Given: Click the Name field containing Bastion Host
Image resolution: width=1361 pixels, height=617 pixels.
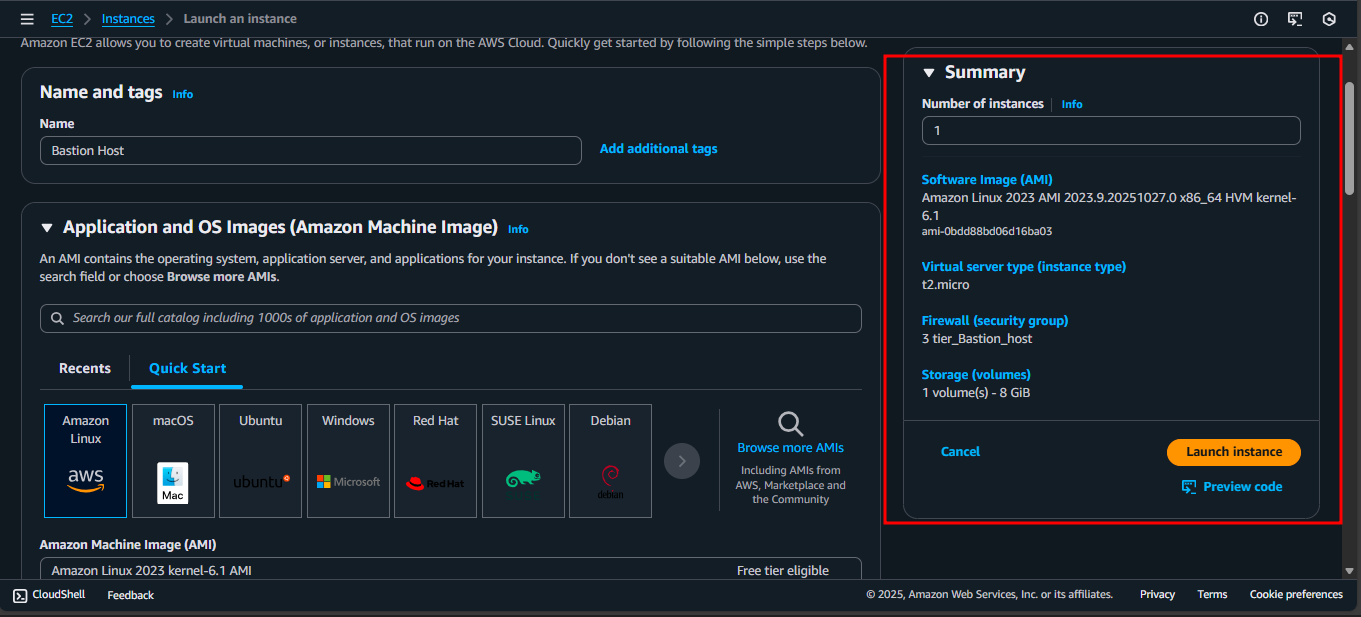Looking at the screenshot, I should (x=311, y=150).
